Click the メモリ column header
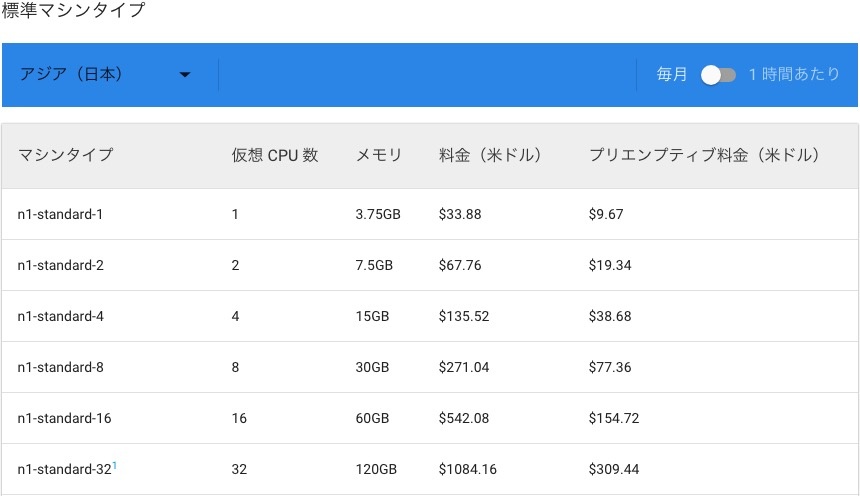Screen dimensions: 860x496 (x=379, y=155)
